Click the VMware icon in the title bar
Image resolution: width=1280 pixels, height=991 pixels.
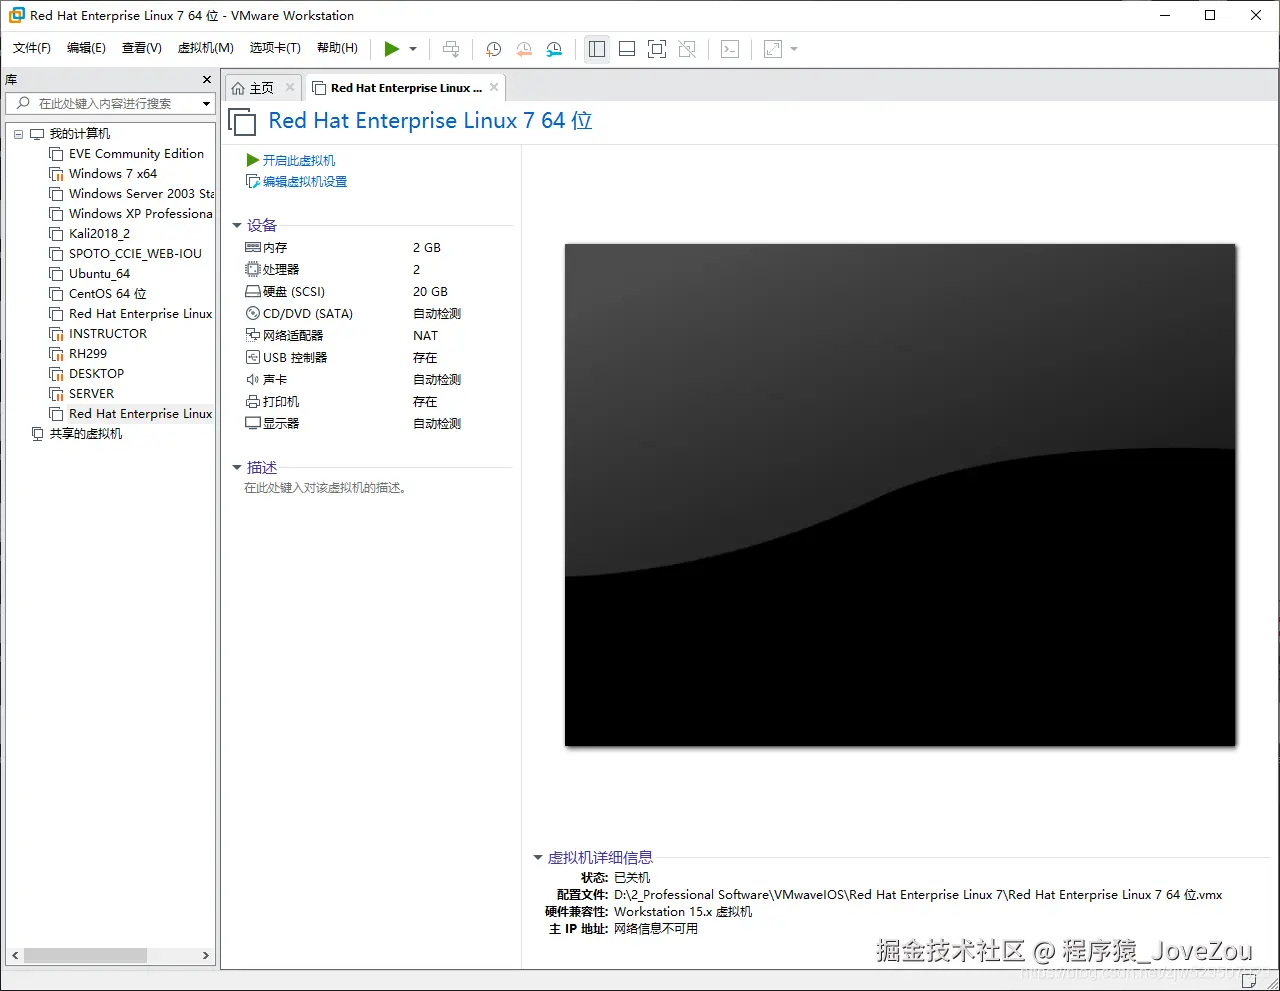(x=16, y=15)
